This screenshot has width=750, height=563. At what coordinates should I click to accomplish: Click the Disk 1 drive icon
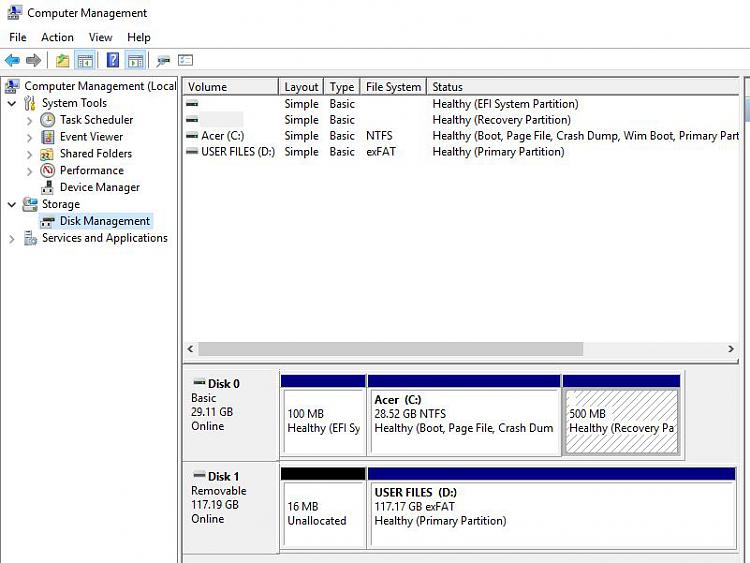click(199, 475)
